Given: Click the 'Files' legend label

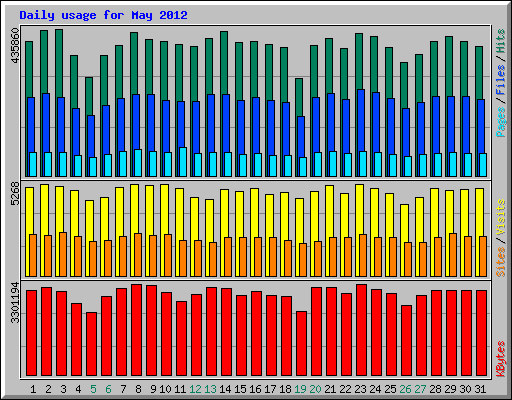Looking at the screenshot, I should pyautogui.click(x=501, y=80).
